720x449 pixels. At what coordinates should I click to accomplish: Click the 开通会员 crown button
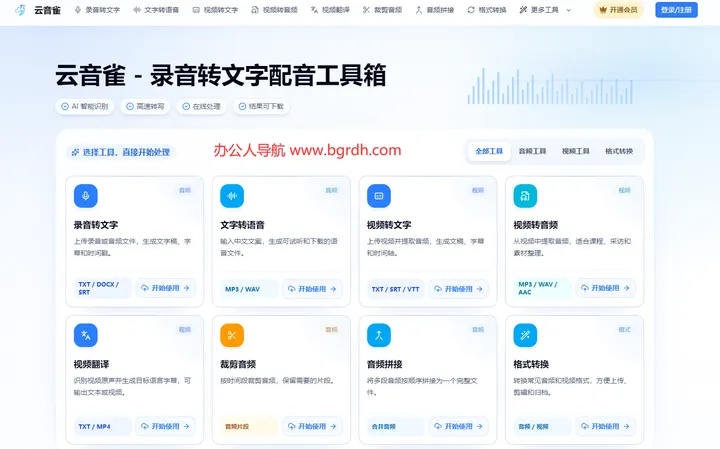click(x=619, y=10)
